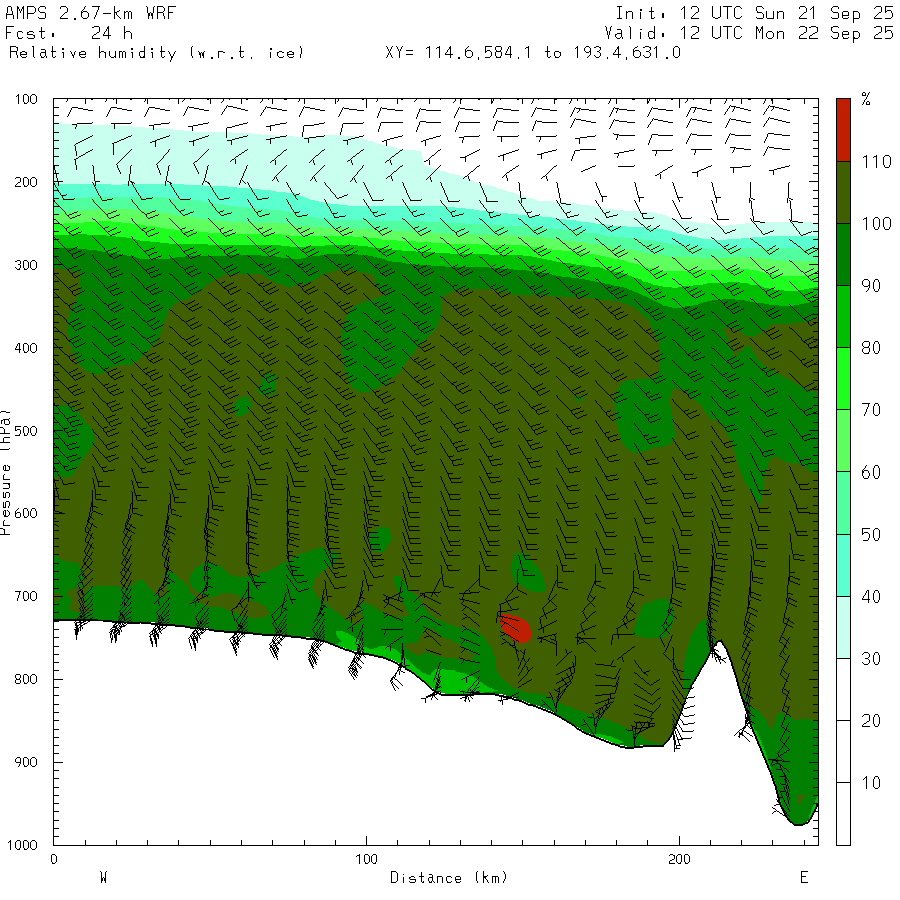Viewport: 900px width, 900px height.
Task: Click the '60' colorbar label
Action: [x=871, y=472]
